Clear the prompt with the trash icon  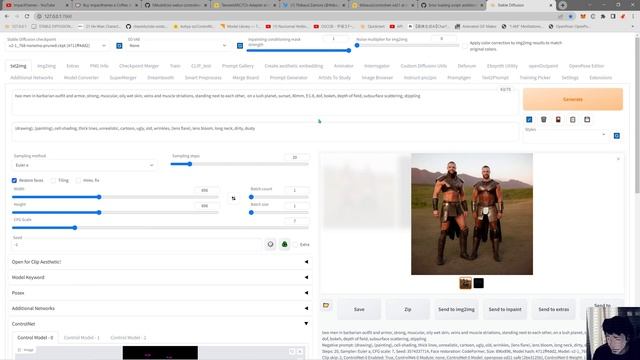(544, 120)
